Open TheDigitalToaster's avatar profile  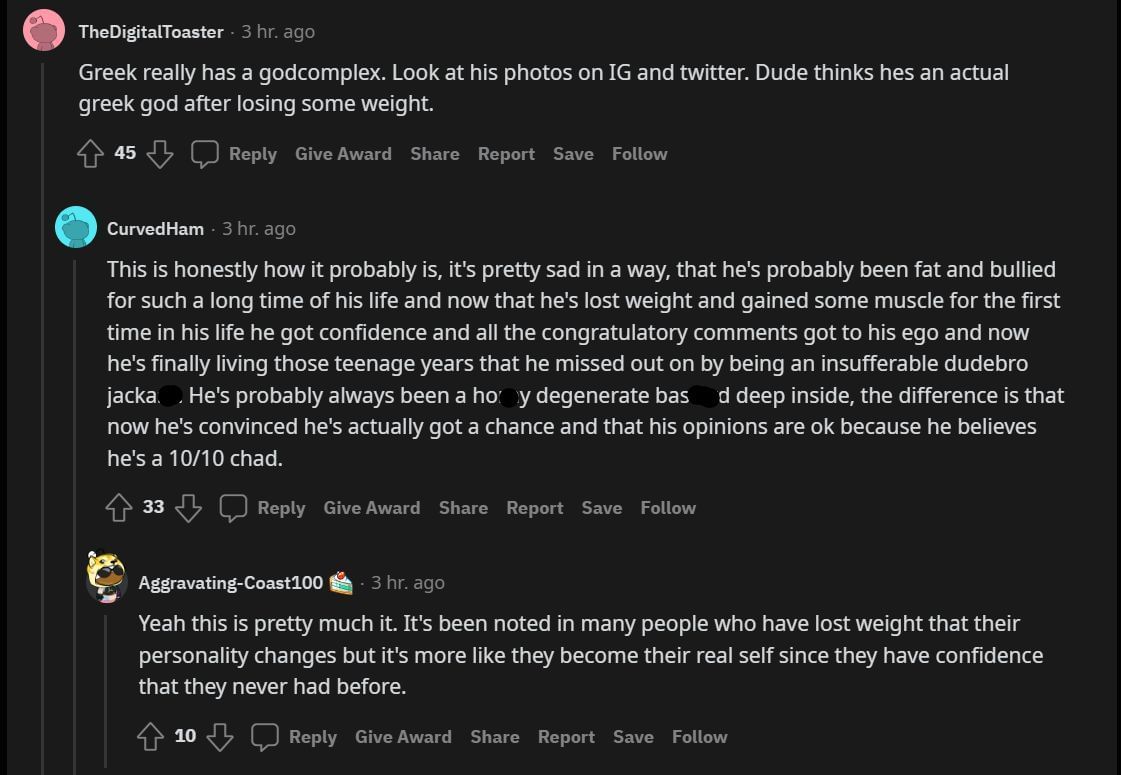point(44,31)
